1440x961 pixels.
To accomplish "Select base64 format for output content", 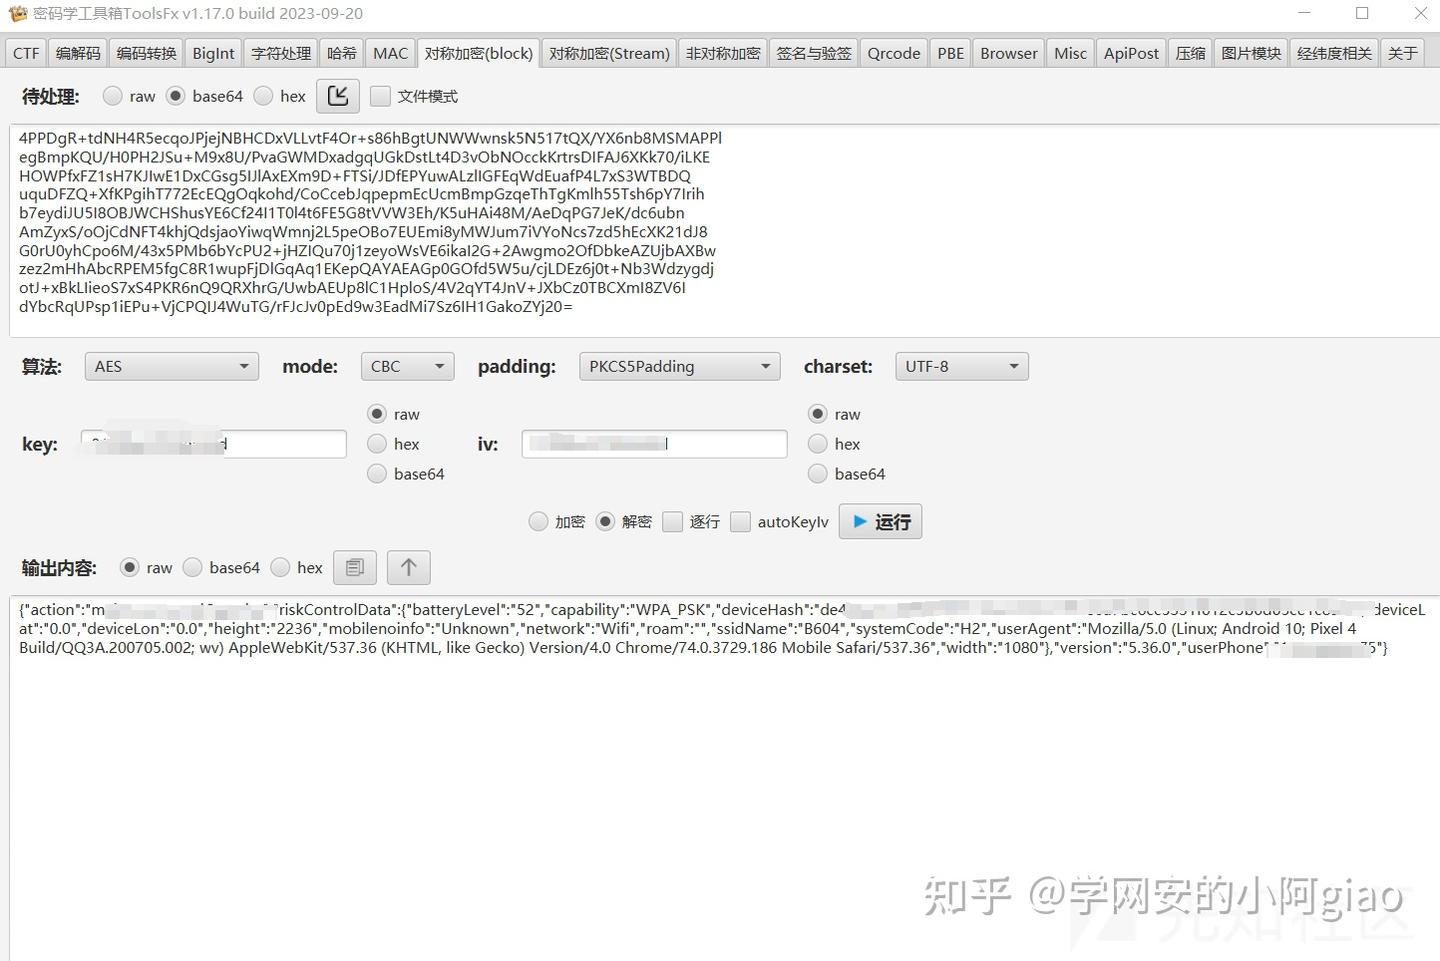I will click(191, 567).
